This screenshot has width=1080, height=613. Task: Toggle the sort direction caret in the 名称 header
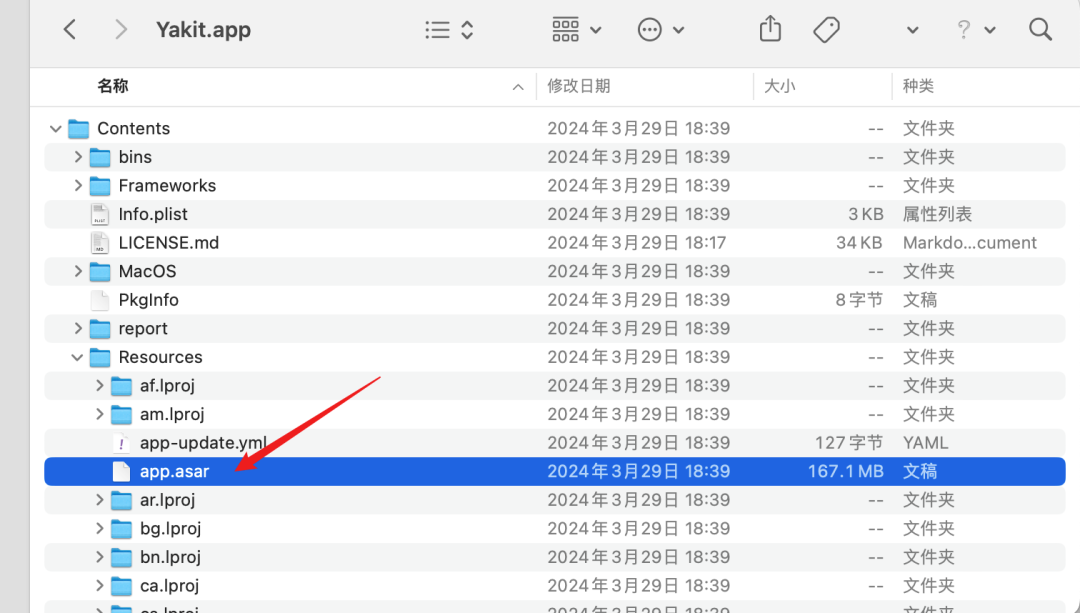point(518,87)
